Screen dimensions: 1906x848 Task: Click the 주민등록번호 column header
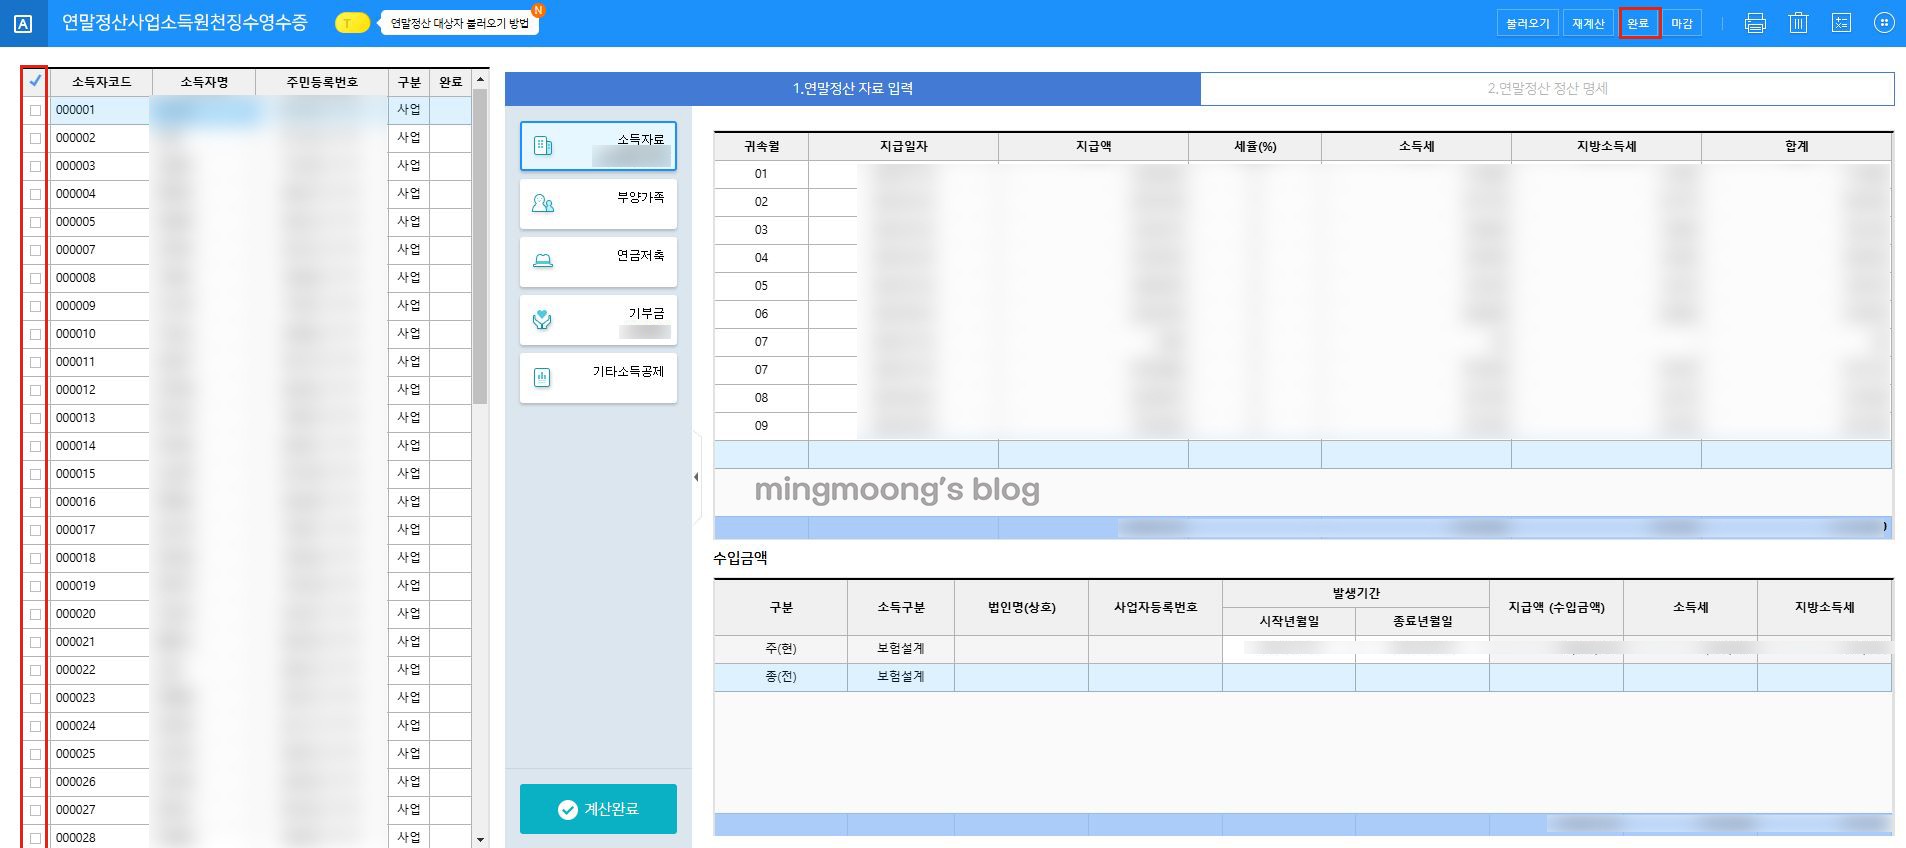tap(322, 82)
